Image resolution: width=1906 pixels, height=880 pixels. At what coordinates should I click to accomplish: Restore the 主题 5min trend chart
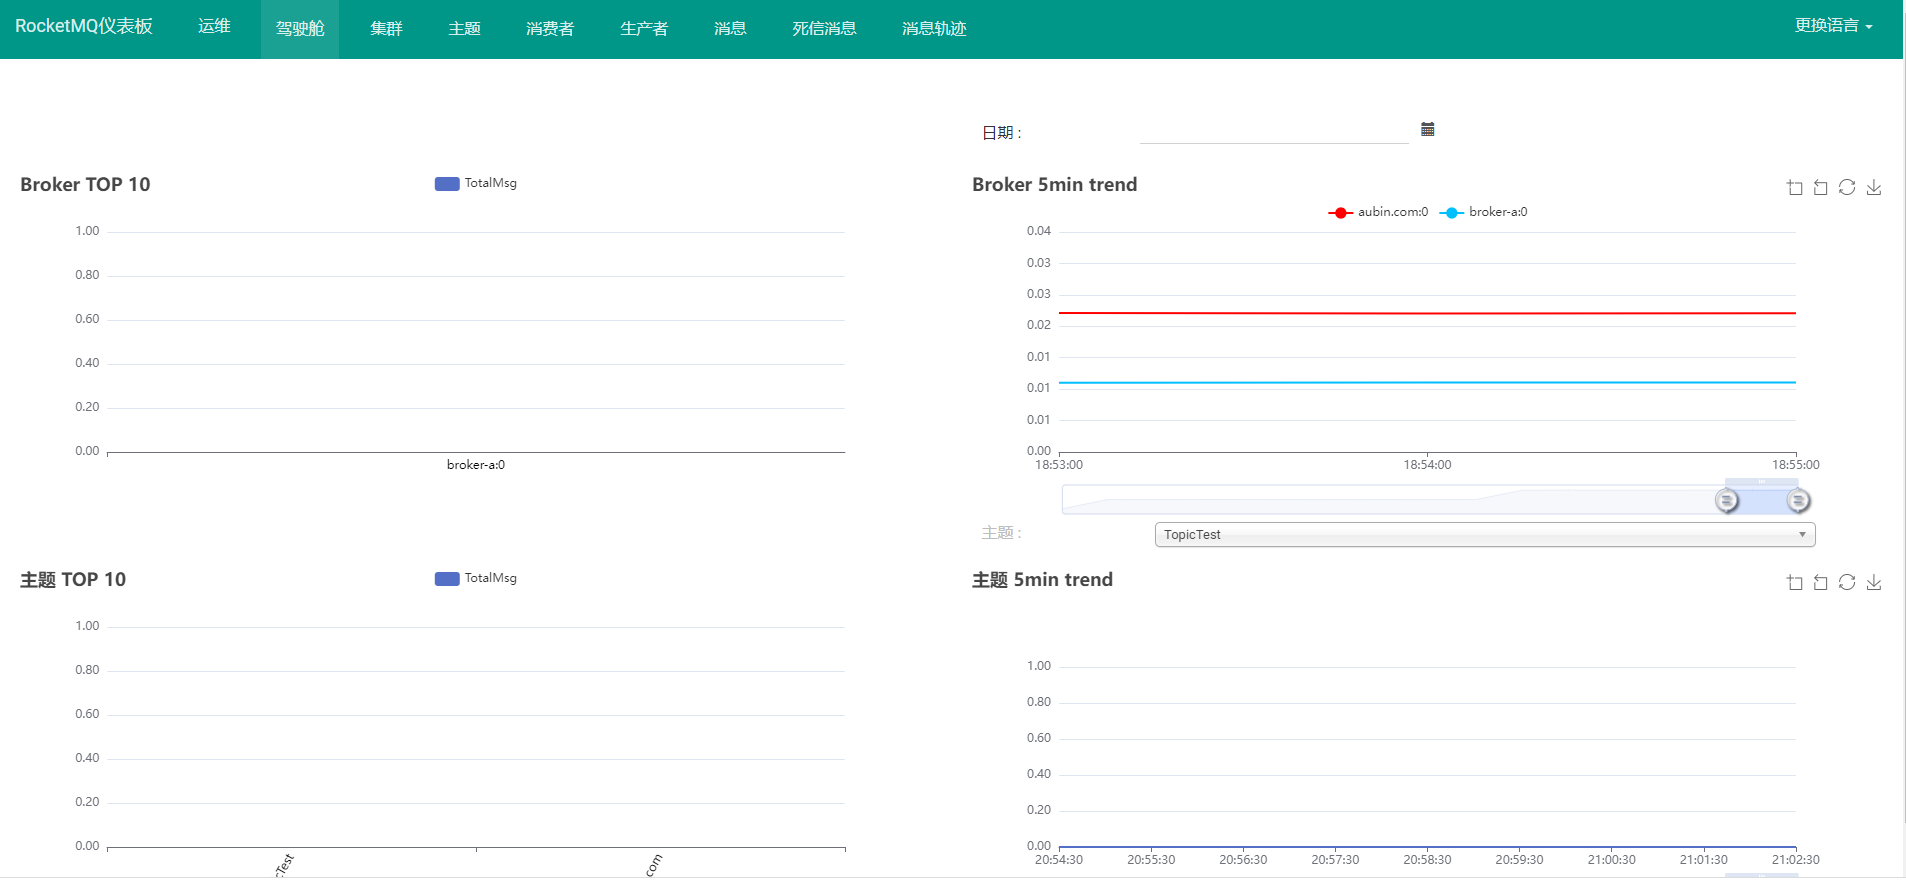tap(1847, 583)
